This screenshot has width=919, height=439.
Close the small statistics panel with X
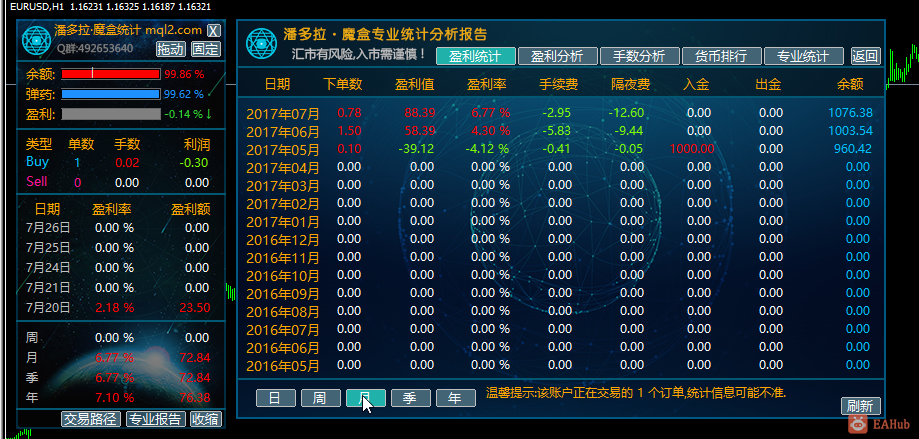tap(215, 30)
